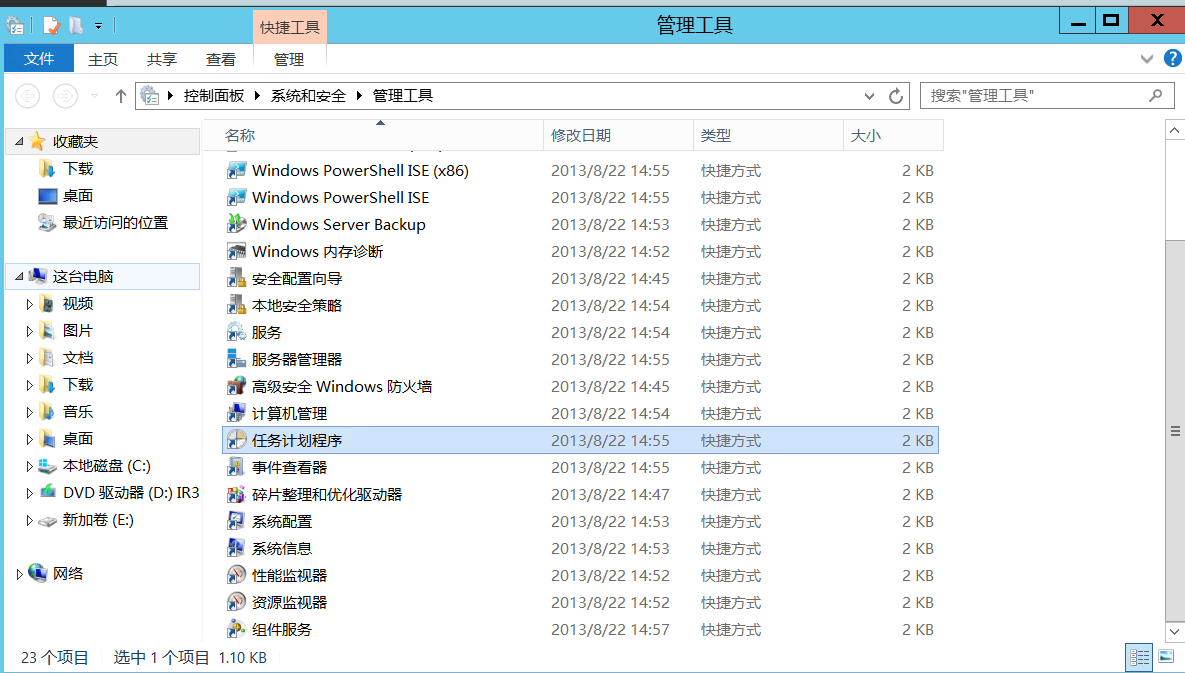The height and width of the screenshot is (673, 1185).
Task: Click the 事件查看器 icon
Action: pos(237,468)
